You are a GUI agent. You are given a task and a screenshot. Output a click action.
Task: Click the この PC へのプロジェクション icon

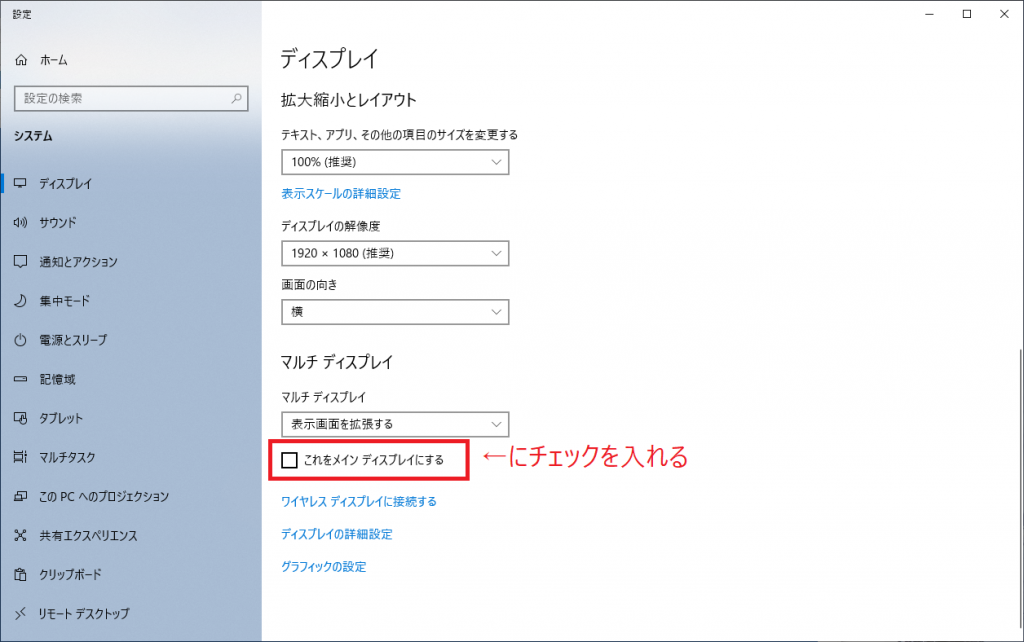pos(21,496)
